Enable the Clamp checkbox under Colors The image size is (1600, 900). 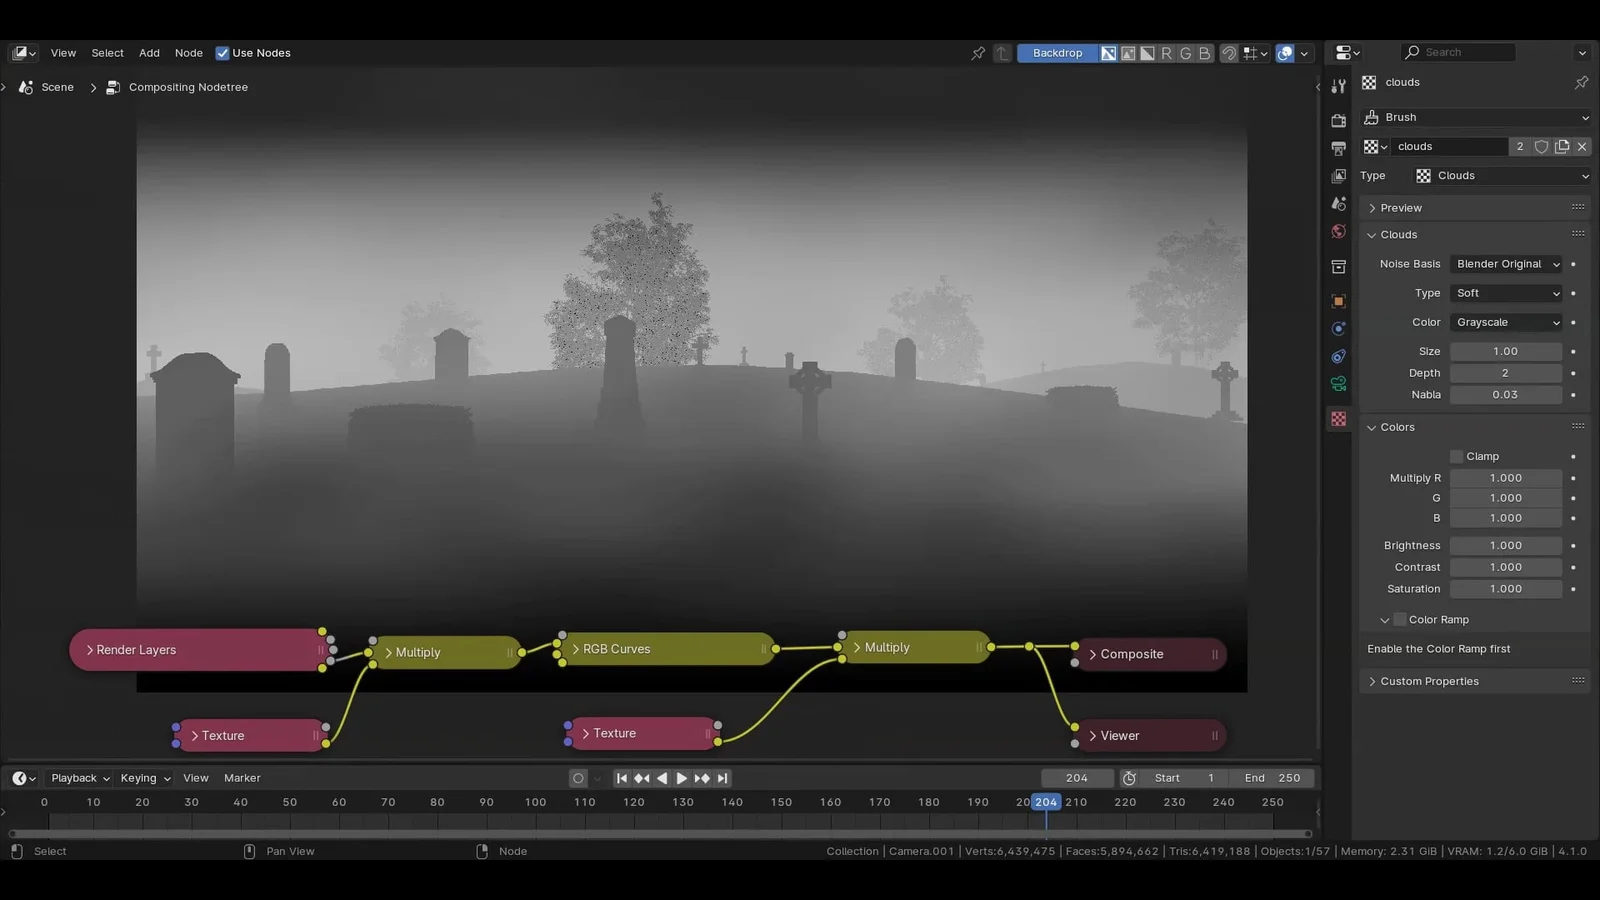coord(1457,457)
